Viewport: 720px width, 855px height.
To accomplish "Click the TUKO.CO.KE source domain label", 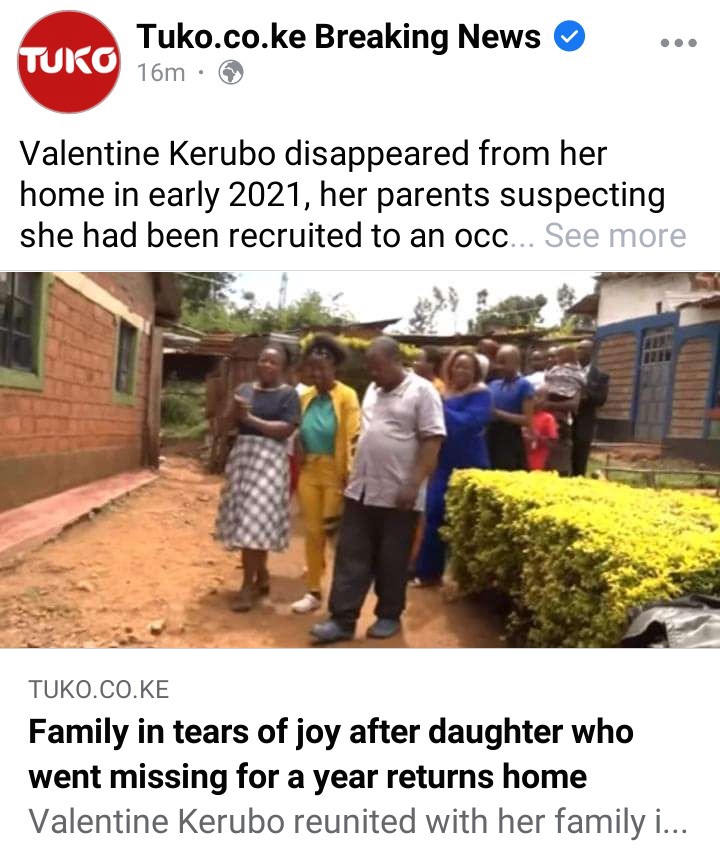I will pyautogui.click(x=99, y=690).
